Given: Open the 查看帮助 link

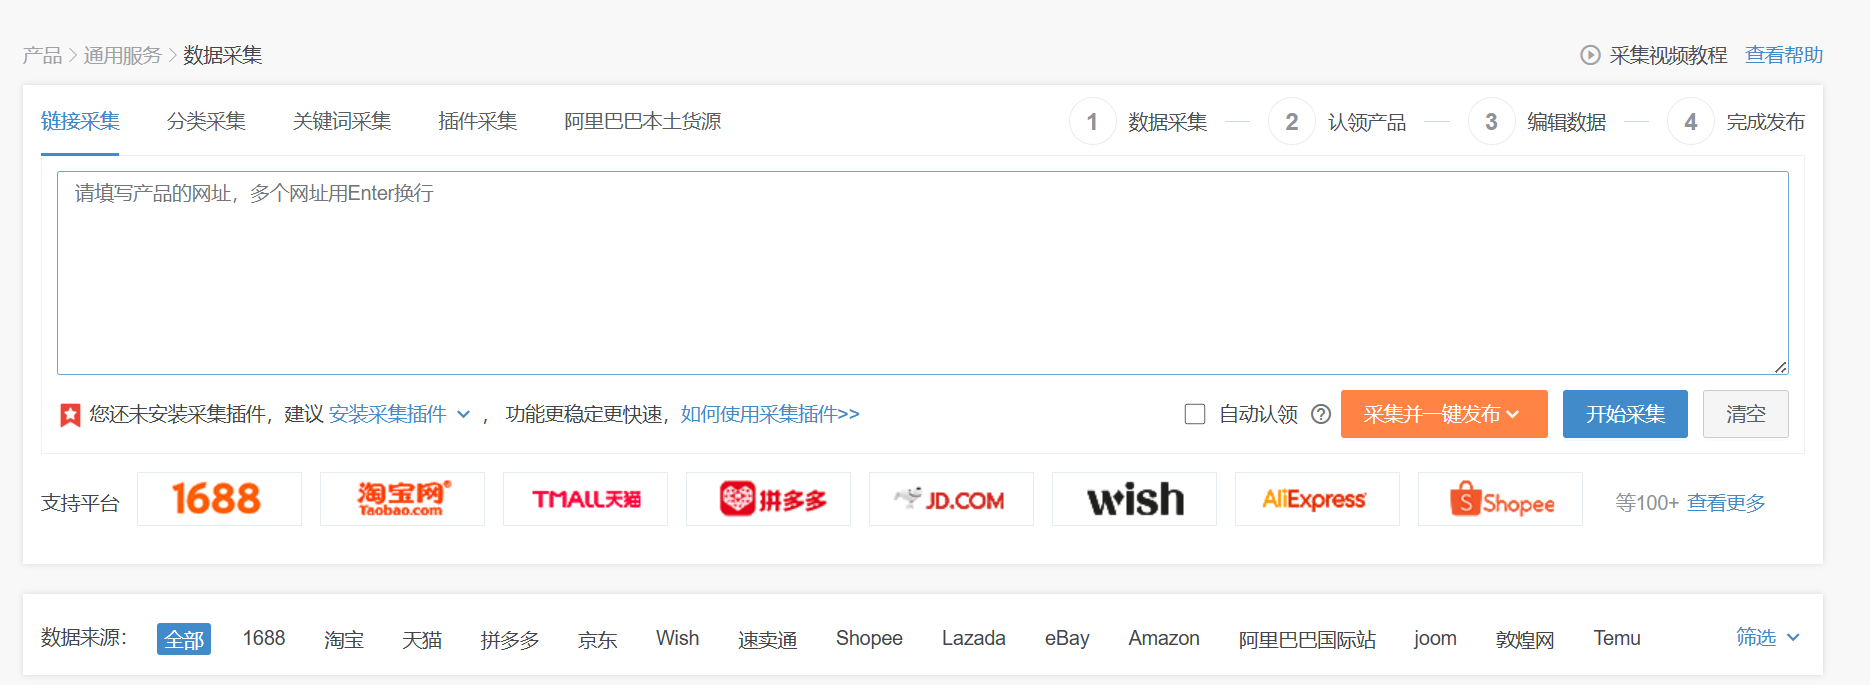Looking at the screenshot, I should coord(1784,55).
